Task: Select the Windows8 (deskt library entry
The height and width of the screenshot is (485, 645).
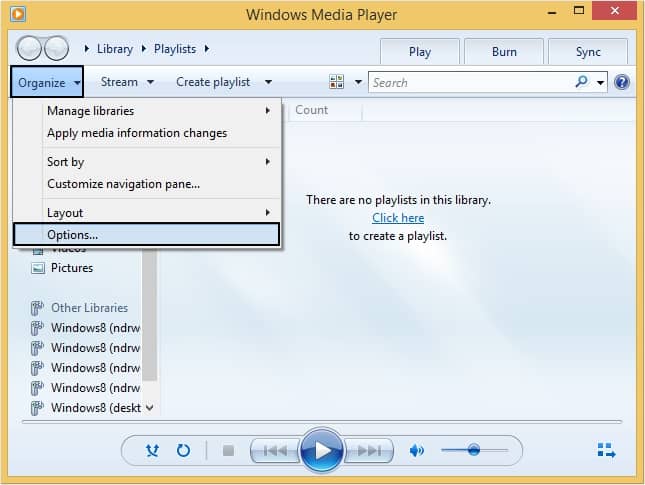Action: 96,408
